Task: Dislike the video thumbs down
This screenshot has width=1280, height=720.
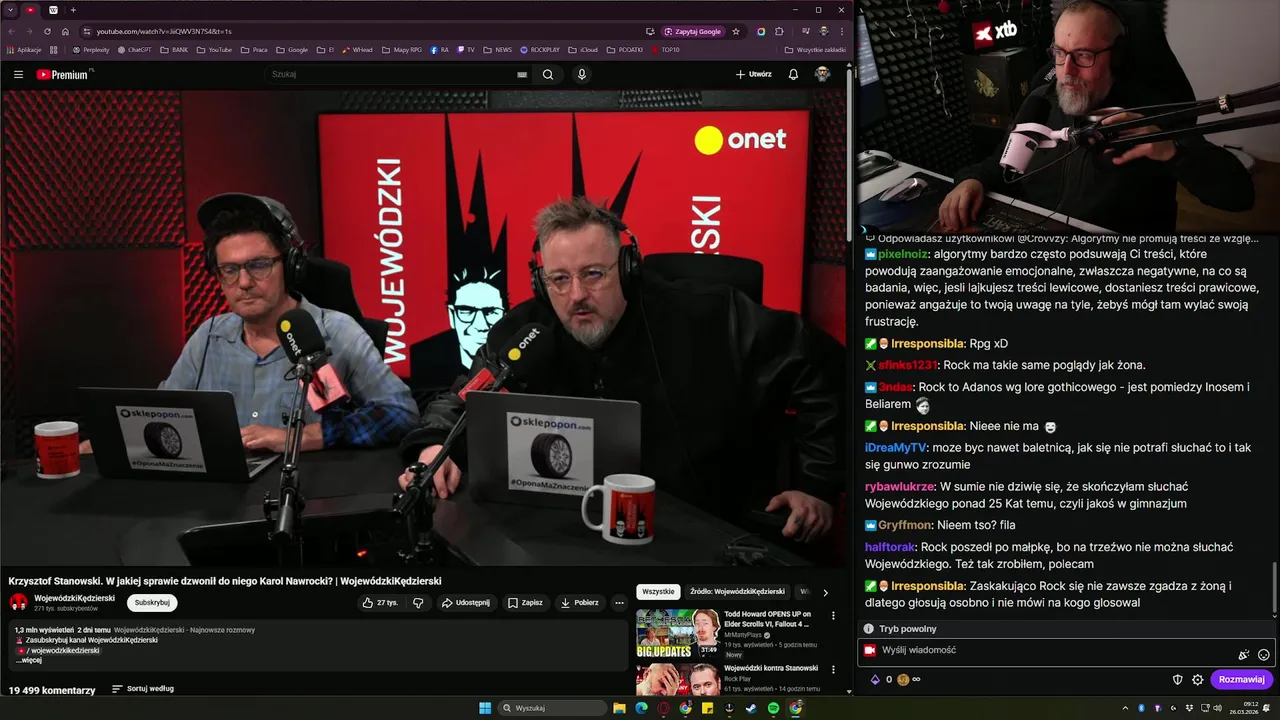Action: click(x=418, y=603)
